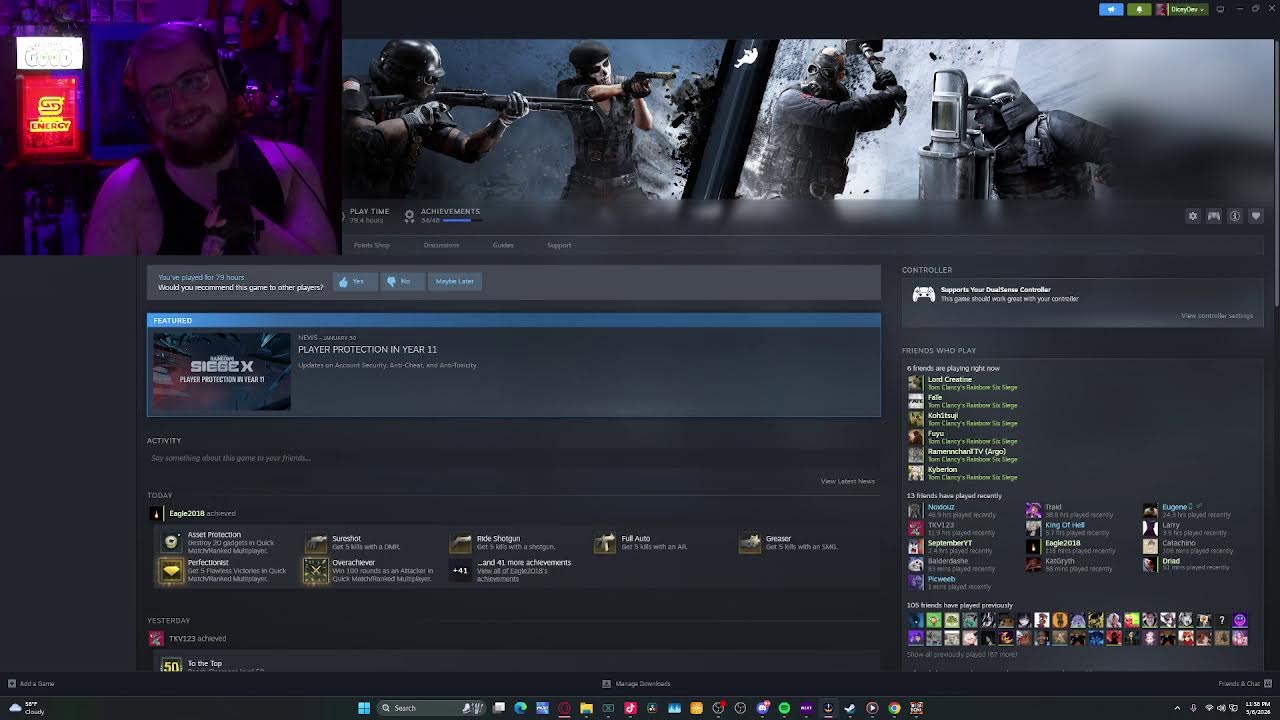Click Add a Game button
This screenshot has height=720, width=1280.
(x=31, y=684)
